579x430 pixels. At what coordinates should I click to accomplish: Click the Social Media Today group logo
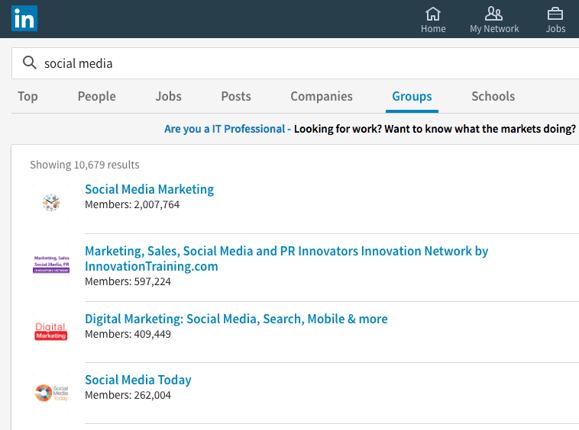pos(51,393)
